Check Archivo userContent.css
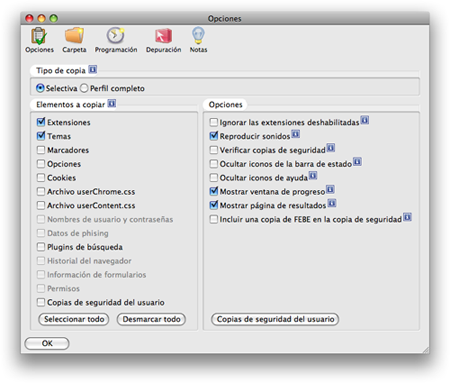This screenshot has width=450, height=383. (41, 205)
